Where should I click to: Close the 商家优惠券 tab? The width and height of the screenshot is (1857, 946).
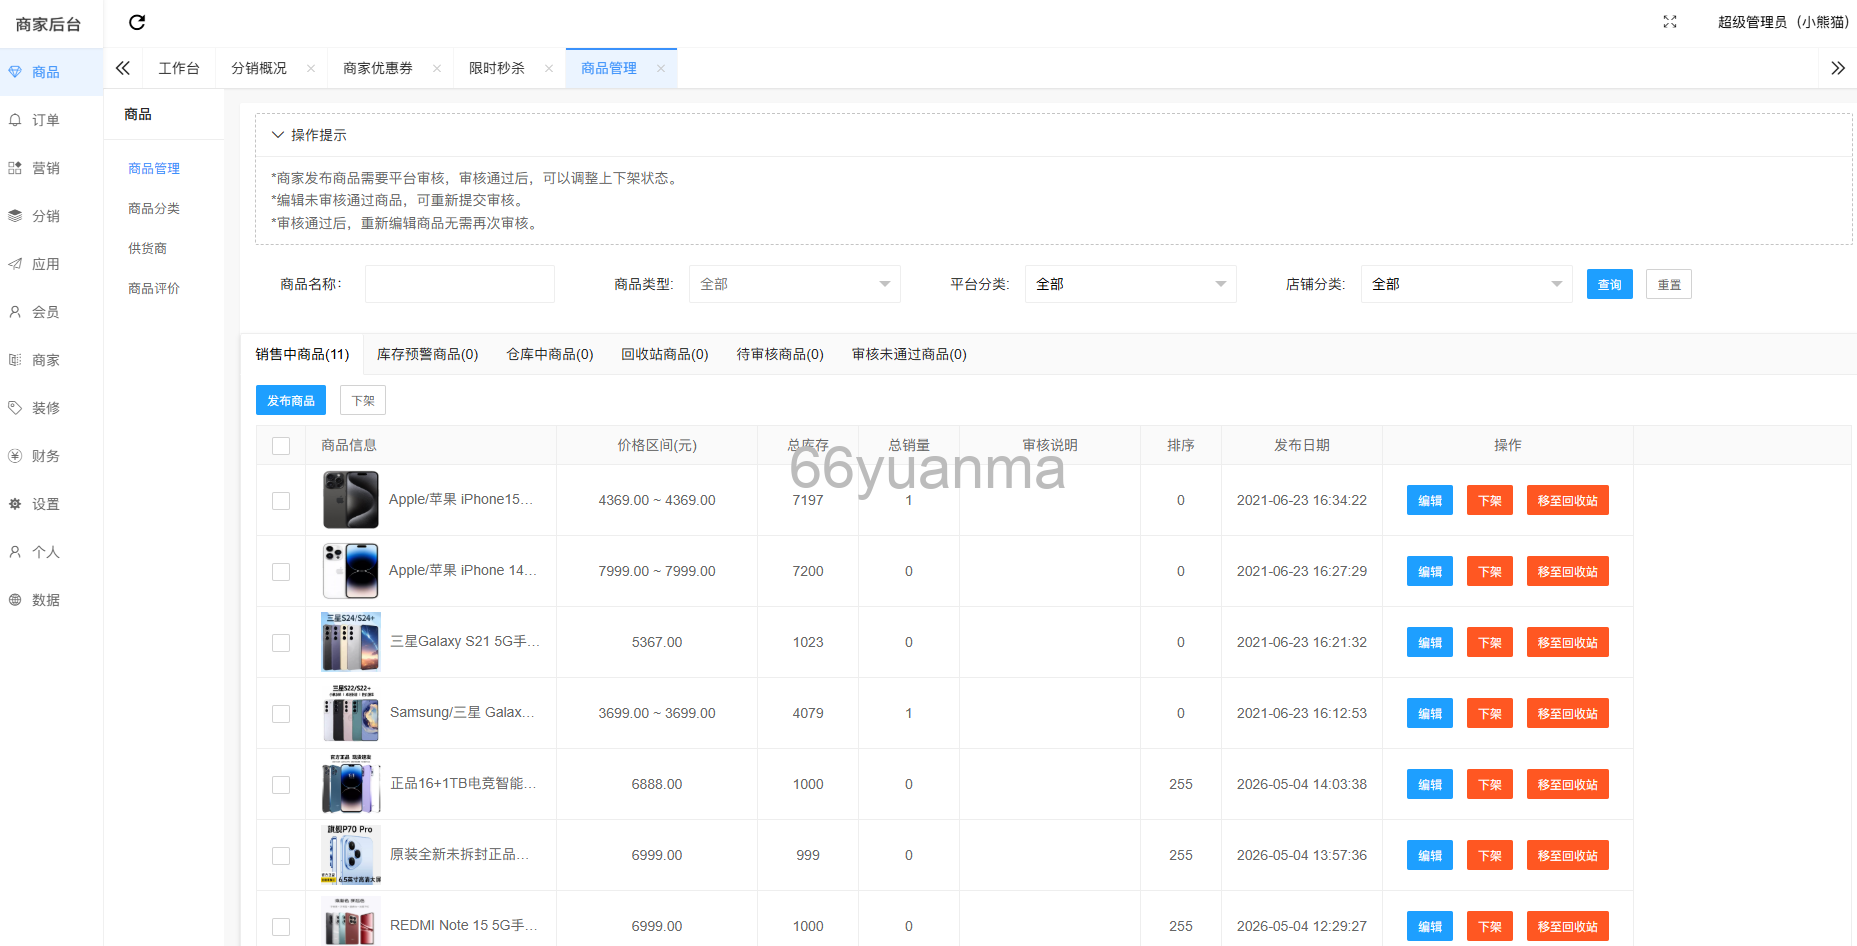point(437,68)
